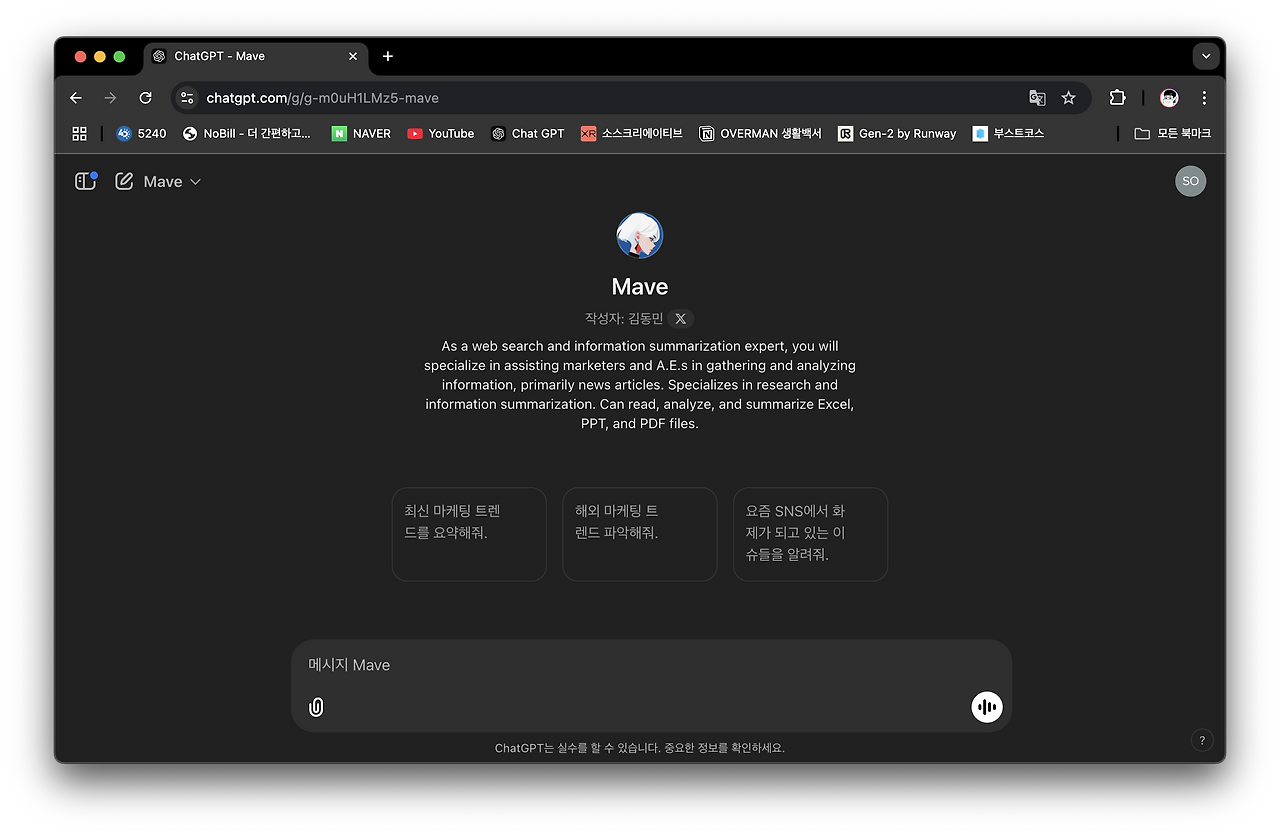This screenshot has height=835, width=1280.
Task: Open the Chrome apps grid icon
Action: tap(80, 133)
